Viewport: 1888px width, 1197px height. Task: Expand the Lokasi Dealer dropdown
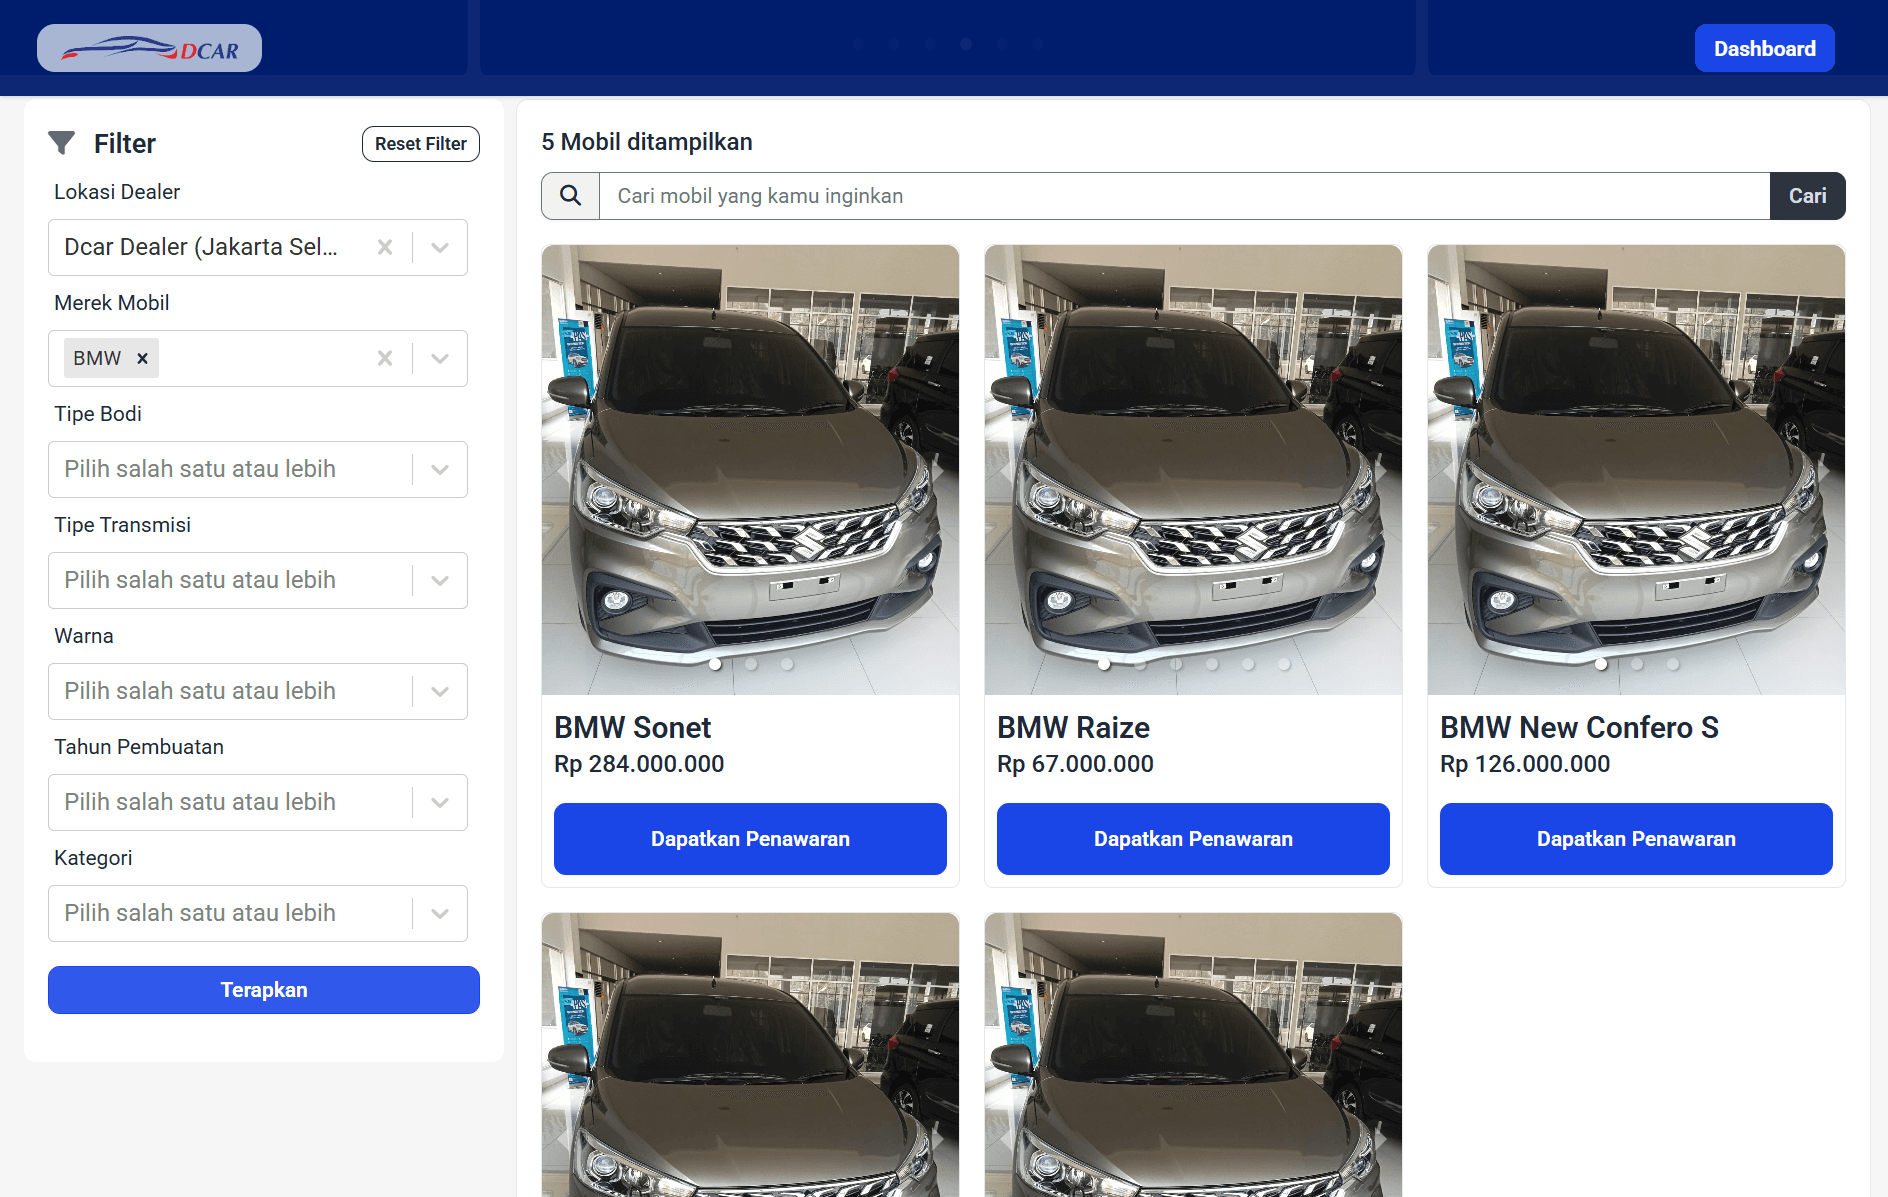tap(440, 247)
